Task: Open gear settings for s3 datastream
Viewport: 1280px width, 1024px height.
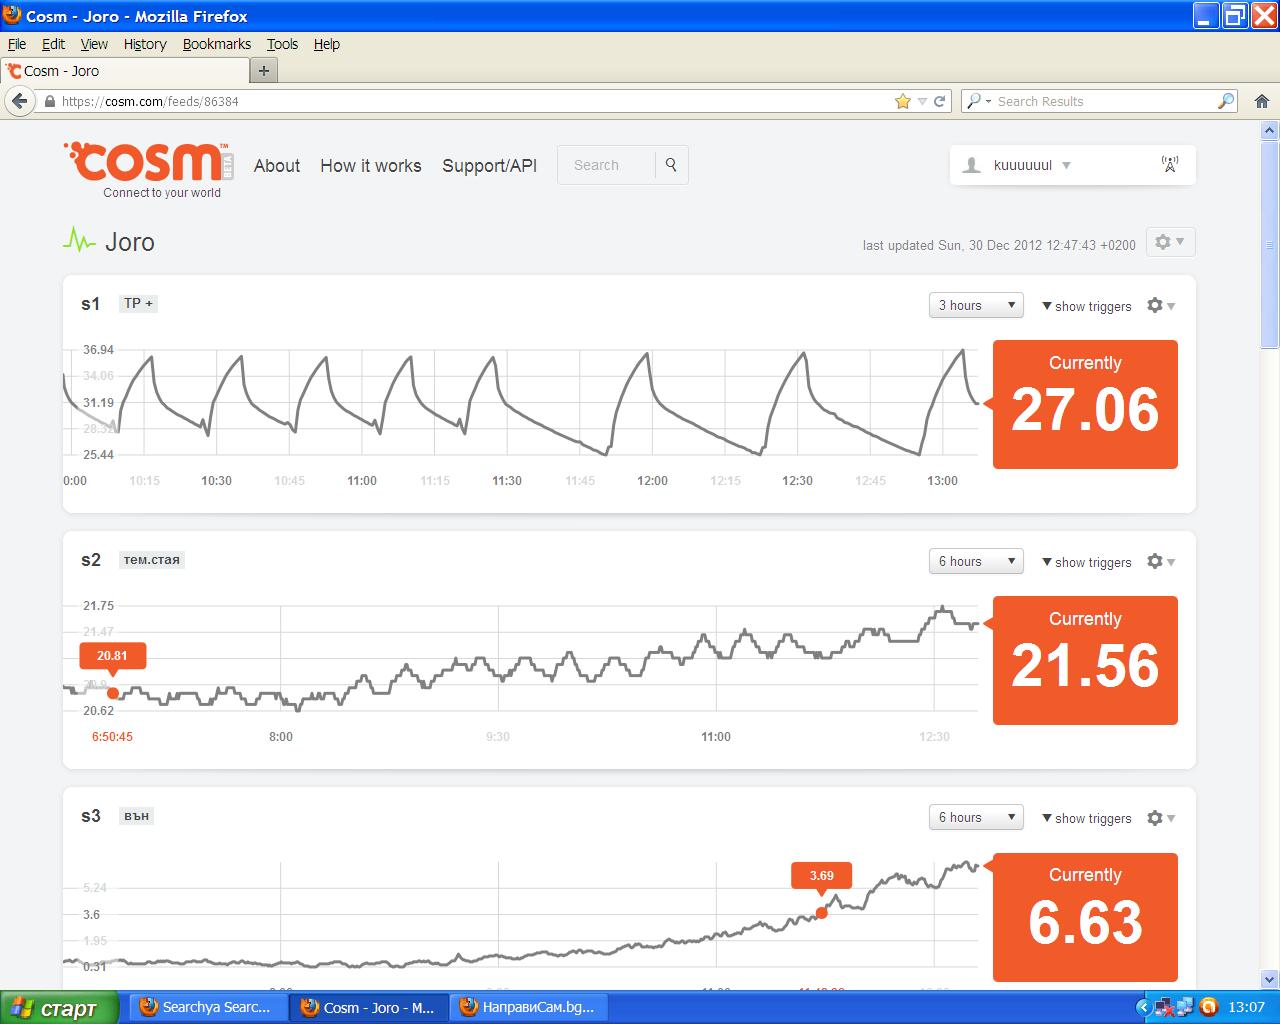Action: pyautogui.click(x=1160, y=818)
